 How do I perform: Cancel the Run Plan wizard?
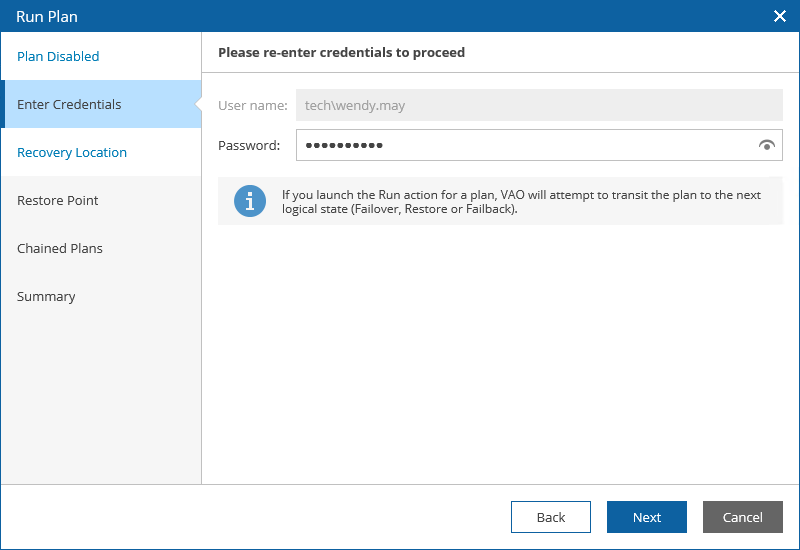coord(742,517)
